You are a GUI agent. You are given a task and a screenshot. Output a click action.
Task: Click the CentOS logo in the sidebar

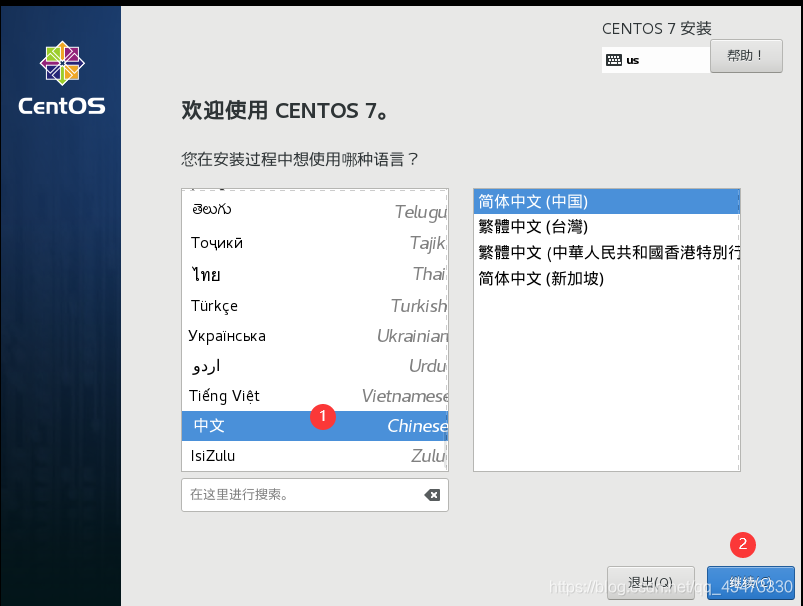tap(62, 78)
